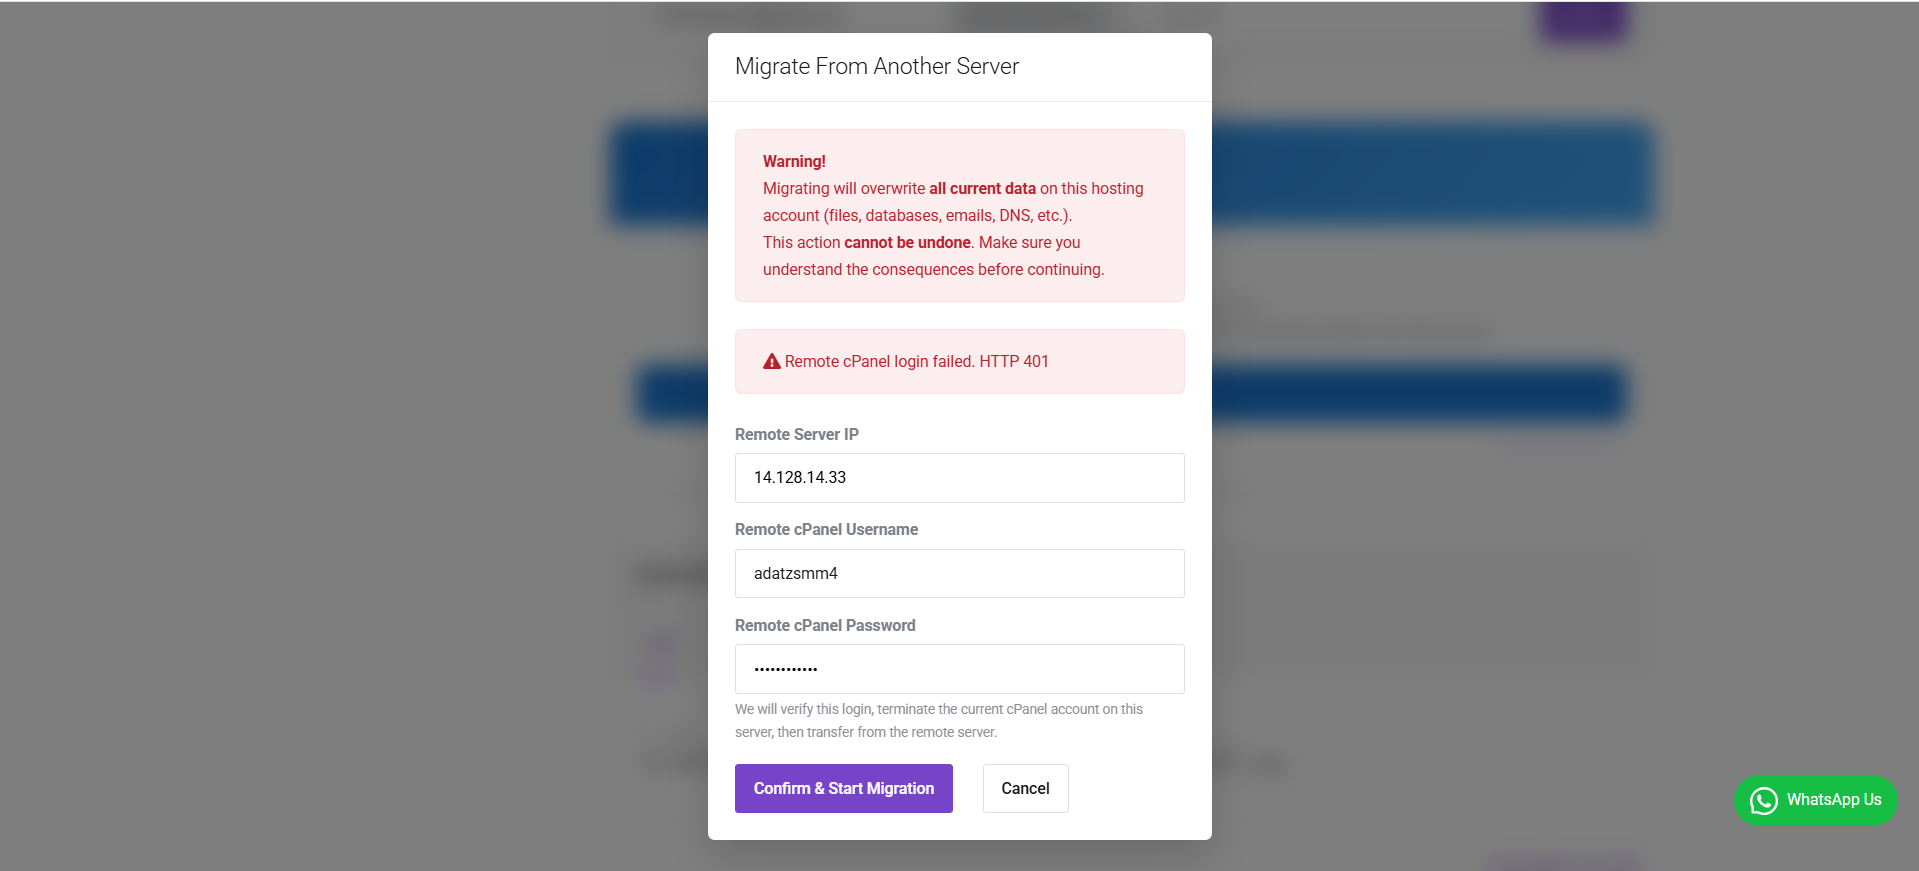Click into Remote cPanel Username field
Image resolution: width=1919 pixels, height=871 pixels.
click(959, 573)
